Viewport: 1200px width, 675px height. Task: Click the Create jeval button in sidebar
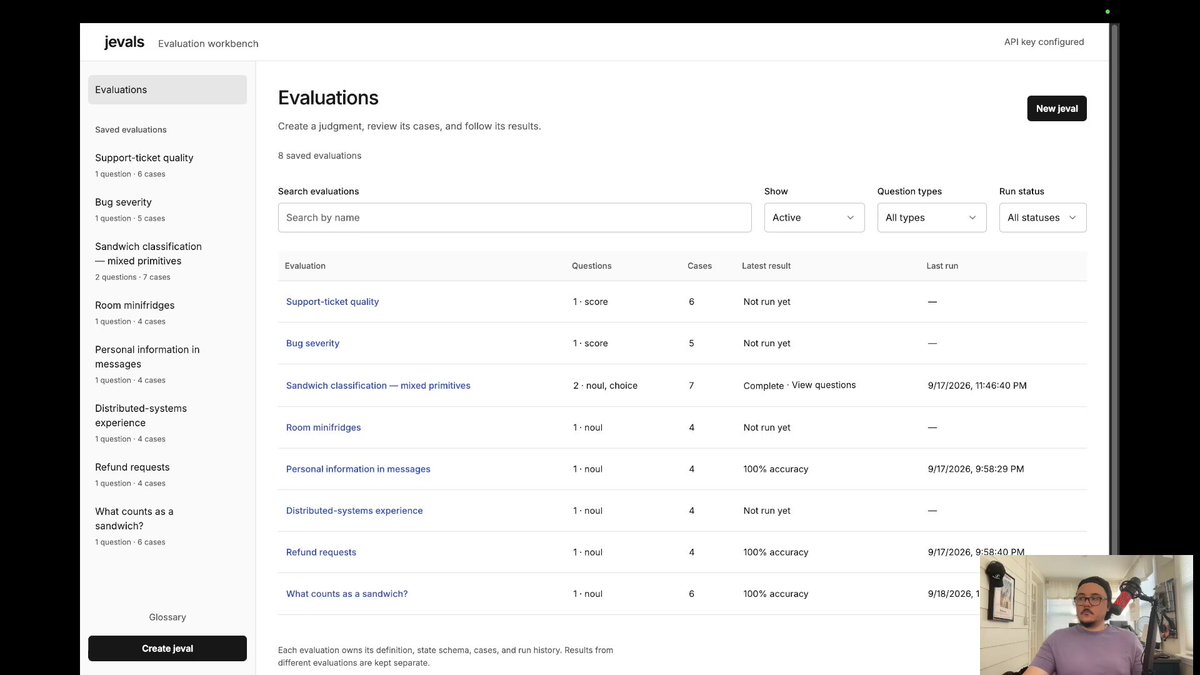click(167, 648)
